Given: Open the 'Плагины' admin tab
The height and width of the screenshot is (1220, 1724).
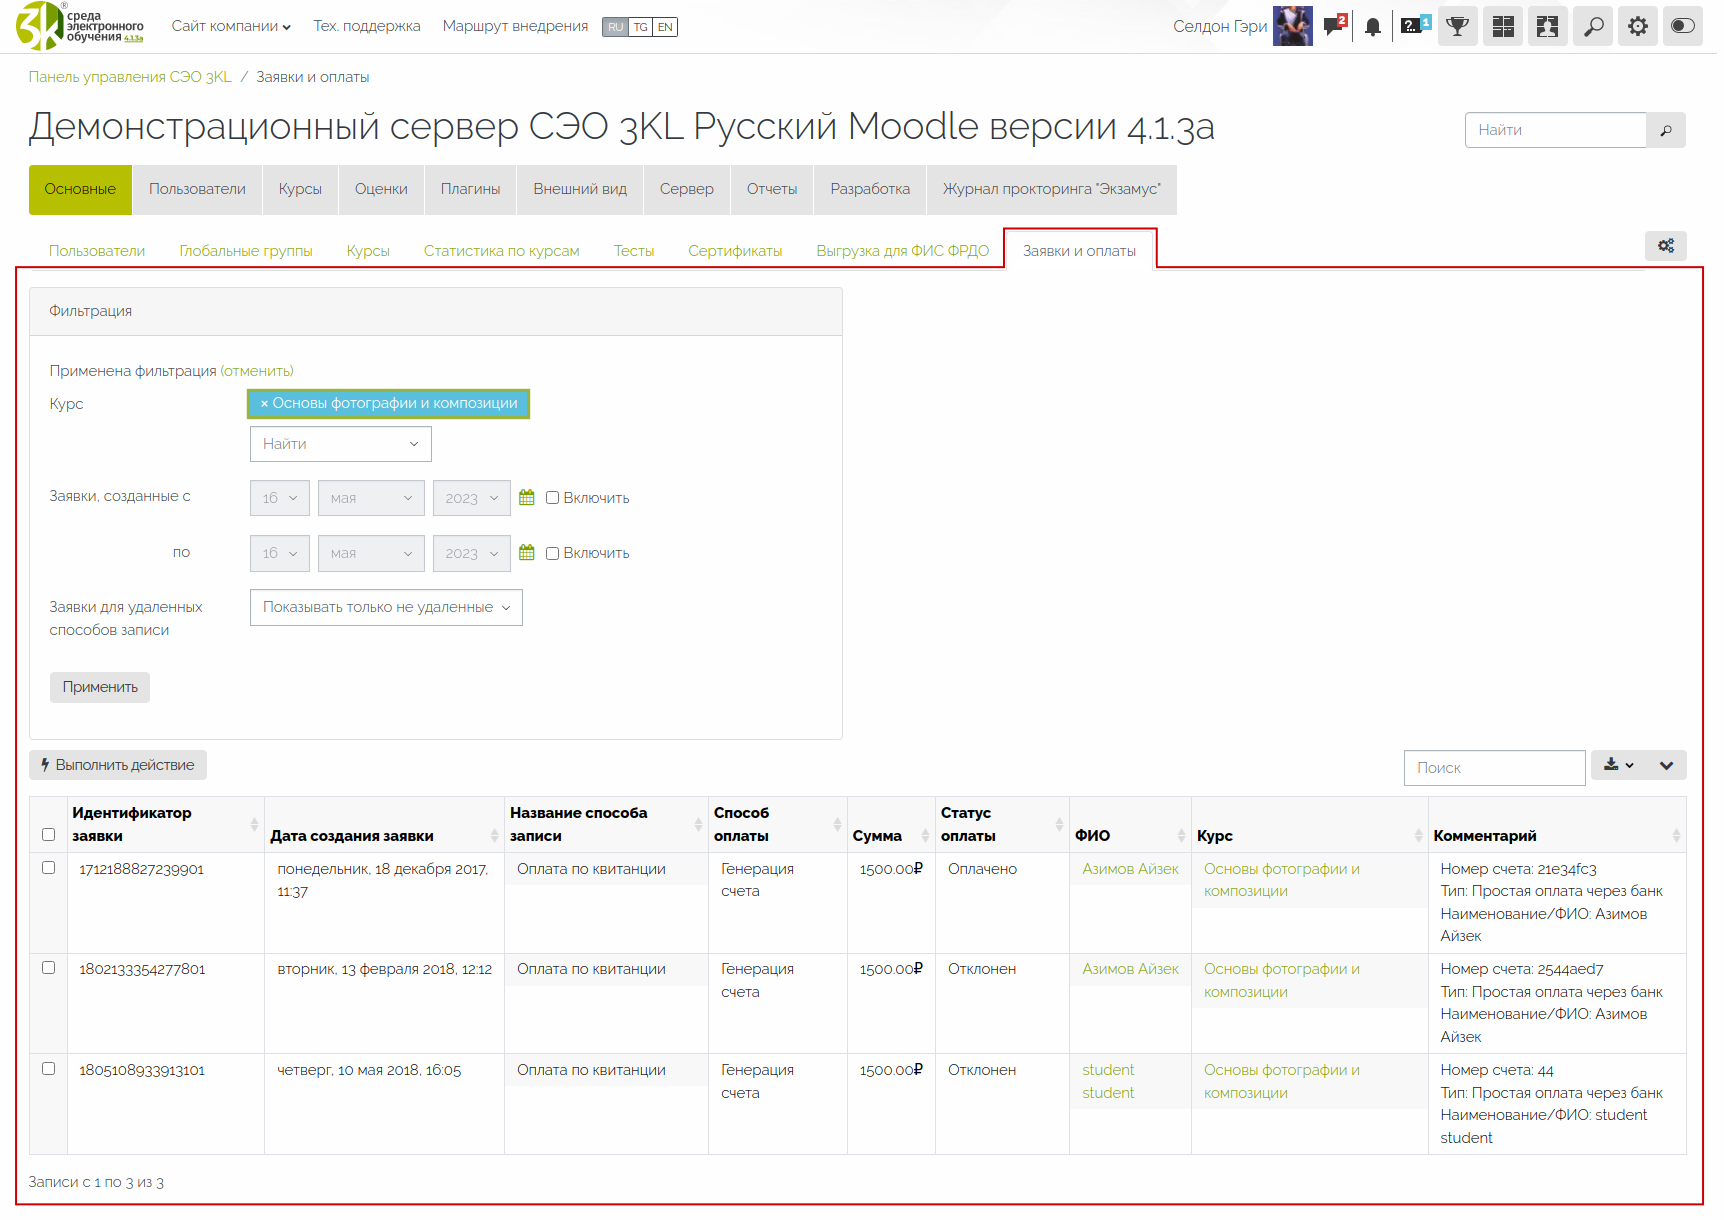Looking at the screenshot, I should coord(470,189).
